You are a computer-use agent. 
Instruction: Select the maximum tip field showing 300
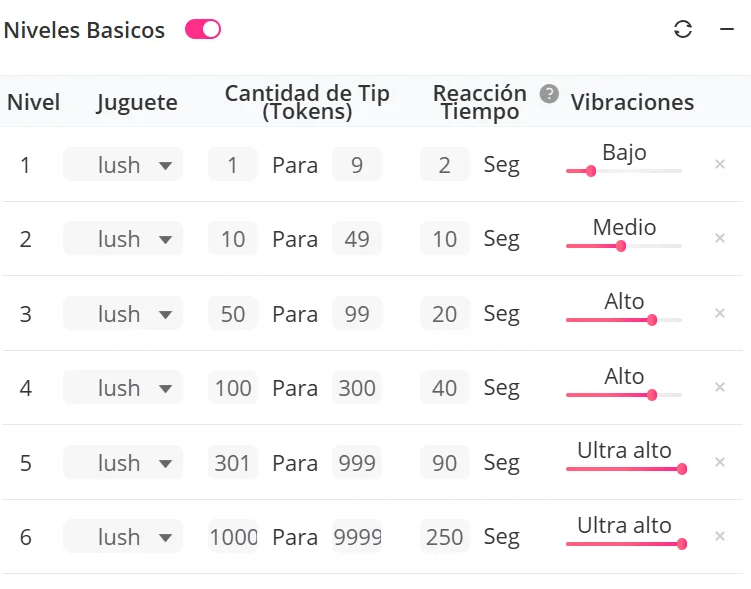pyautogui.click(x=357, y=388)
